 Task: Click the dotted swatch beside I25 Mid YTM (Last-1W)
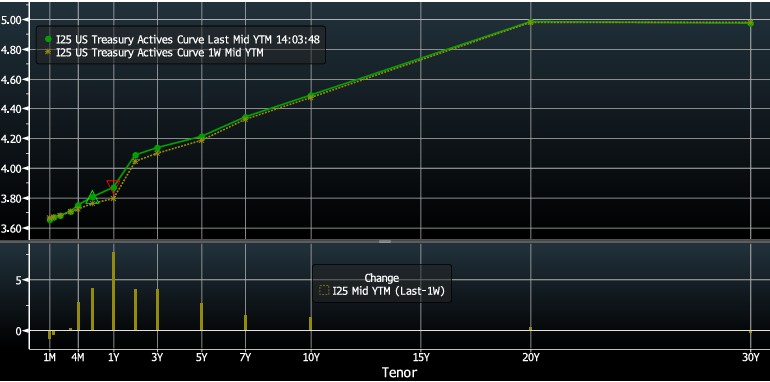tap(324, 291)
